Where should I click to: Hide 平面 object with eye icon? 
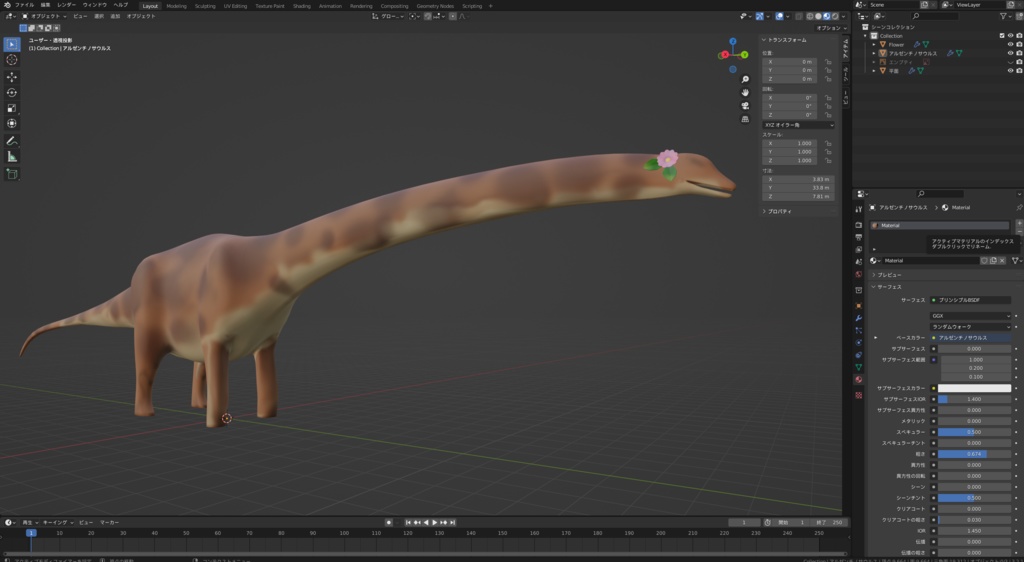[x=1010, y=70]
